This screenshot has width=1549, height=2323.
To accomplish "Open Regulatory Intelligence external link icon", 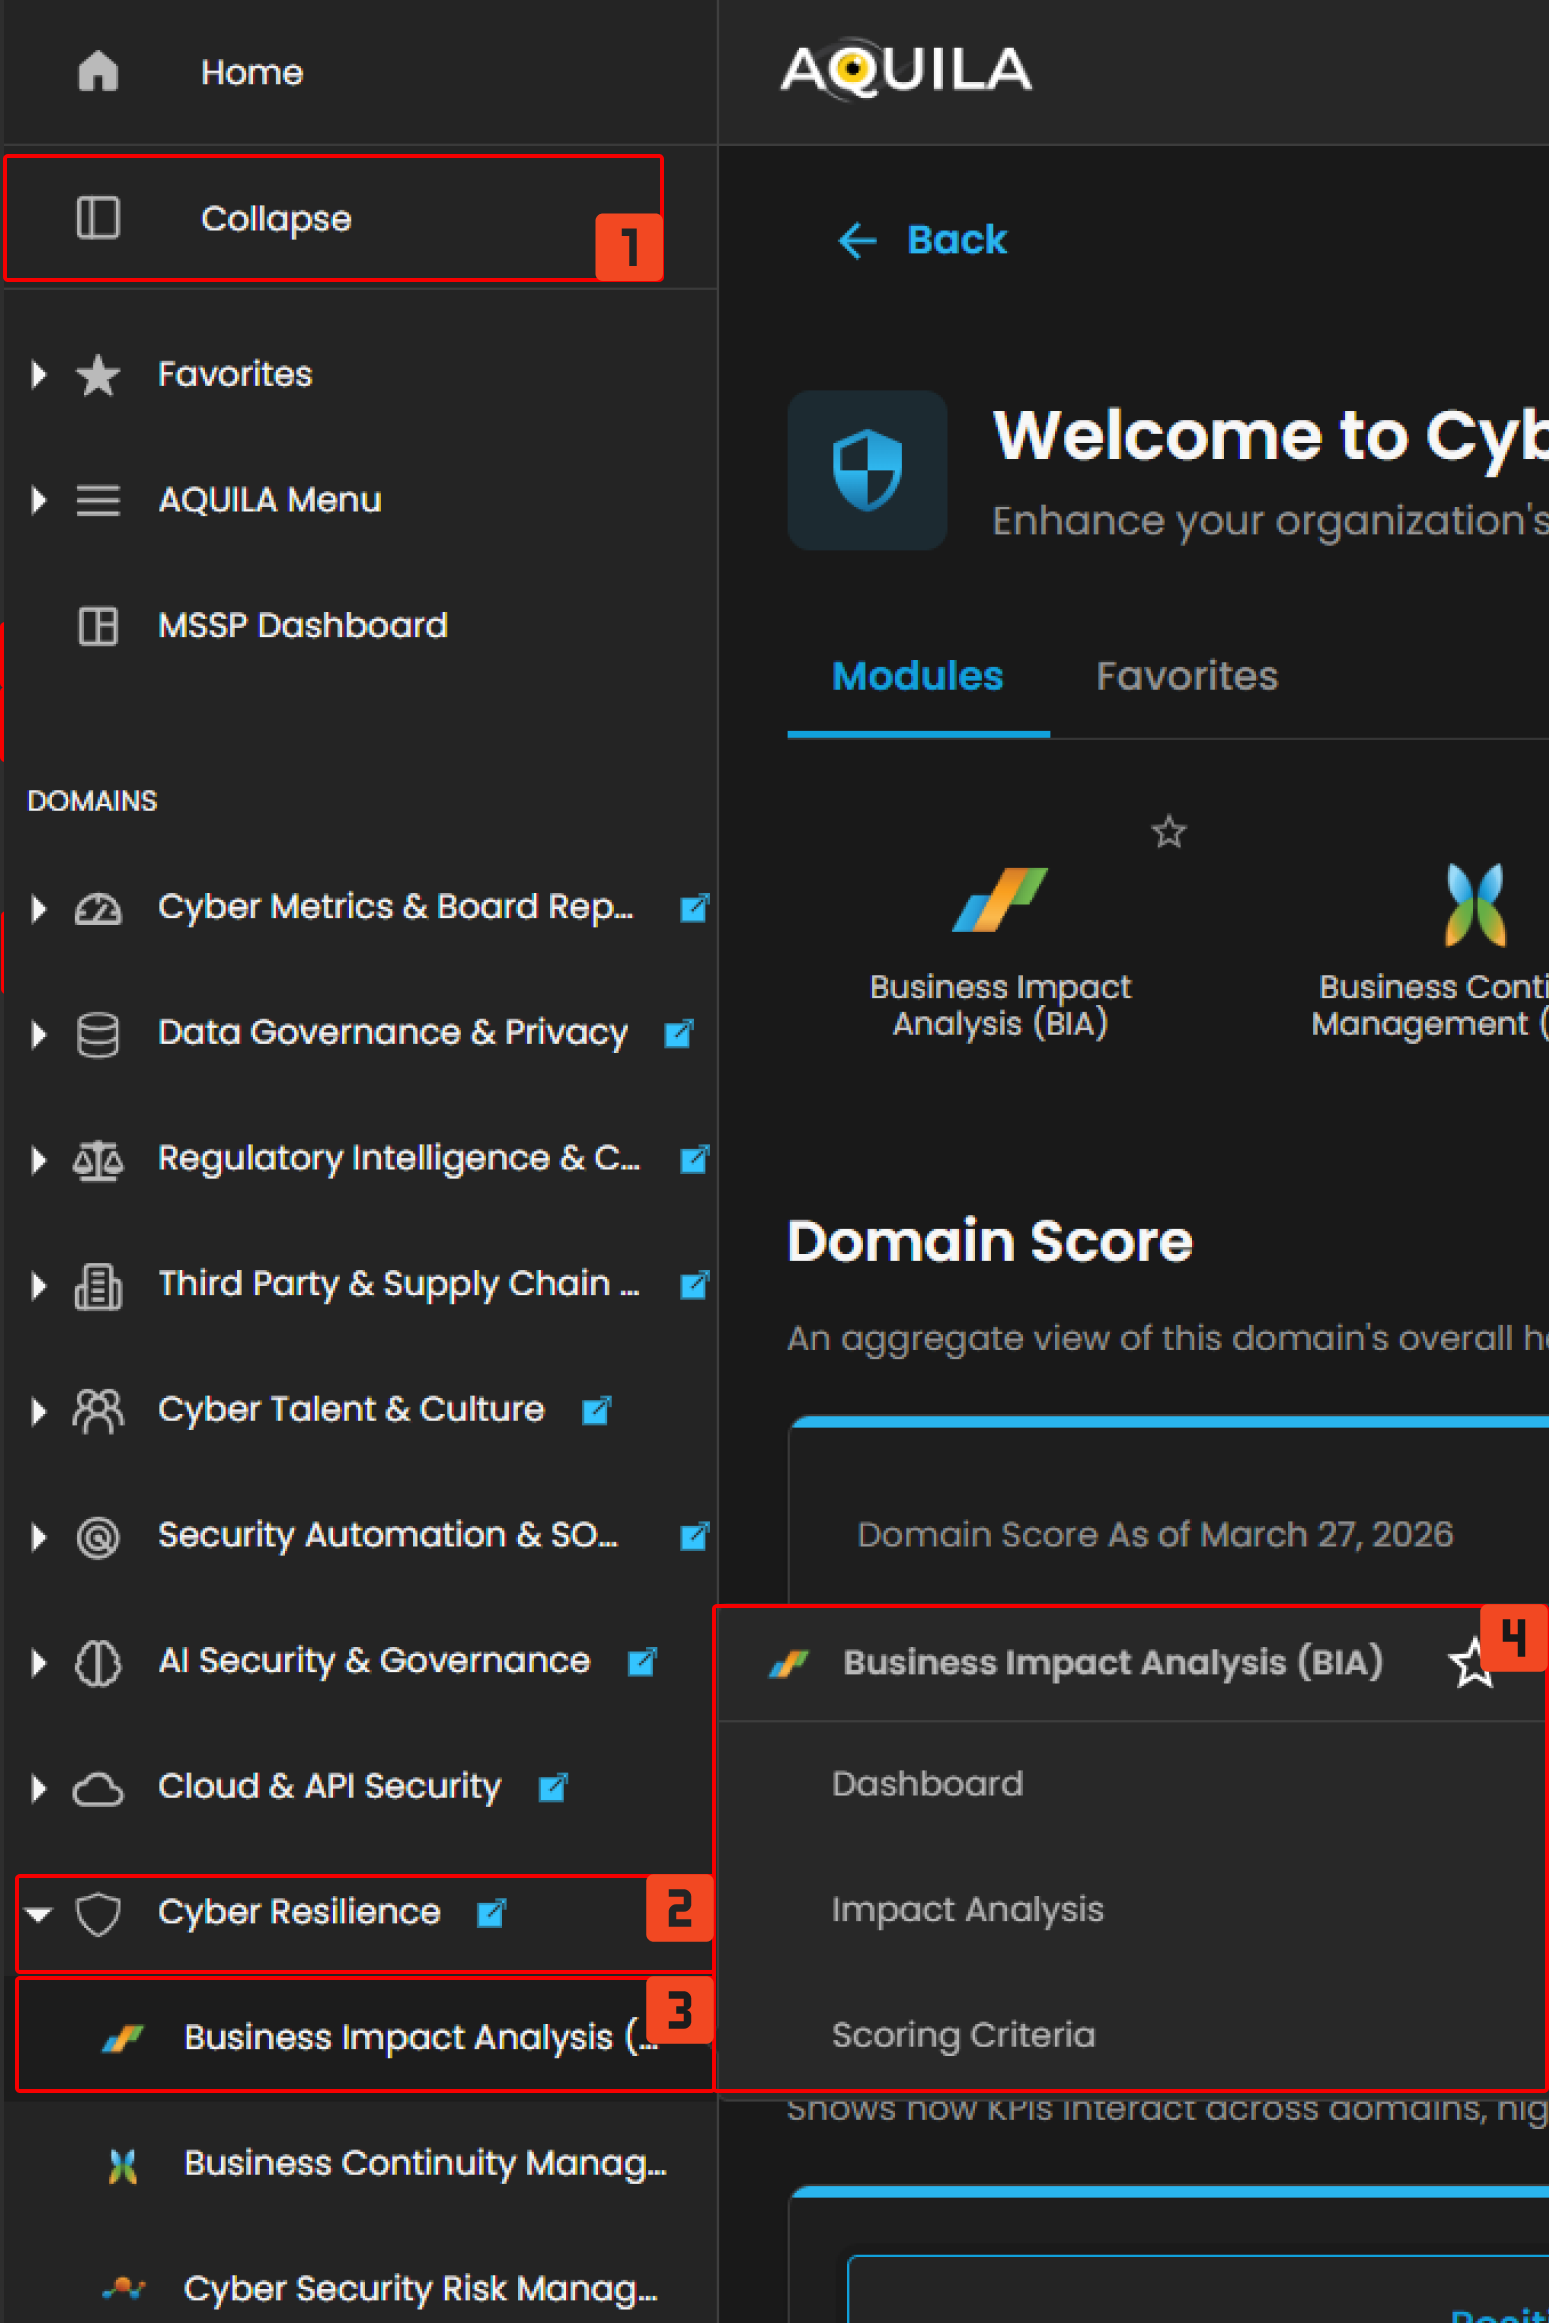I will pos(694,1159).
